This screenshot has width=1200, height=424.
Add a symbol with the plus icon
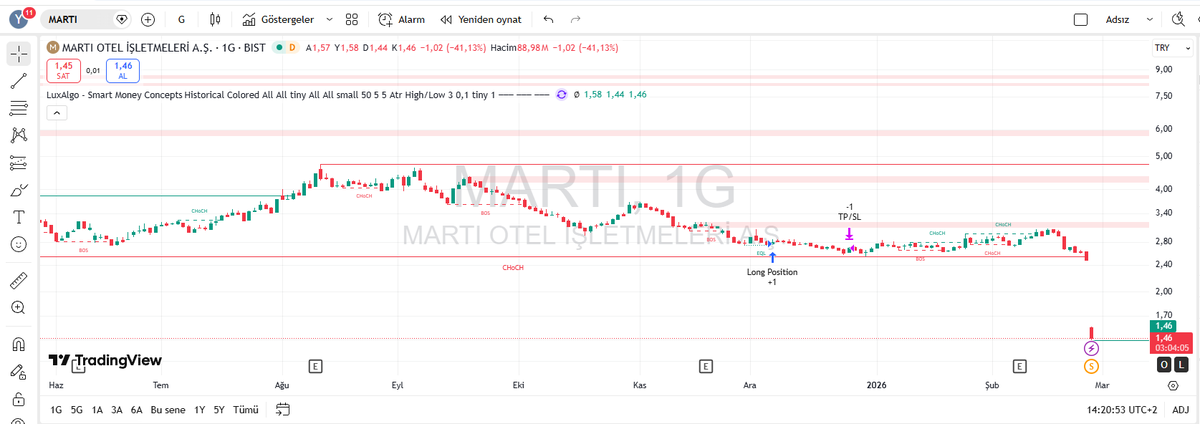[x=148, y=19]
